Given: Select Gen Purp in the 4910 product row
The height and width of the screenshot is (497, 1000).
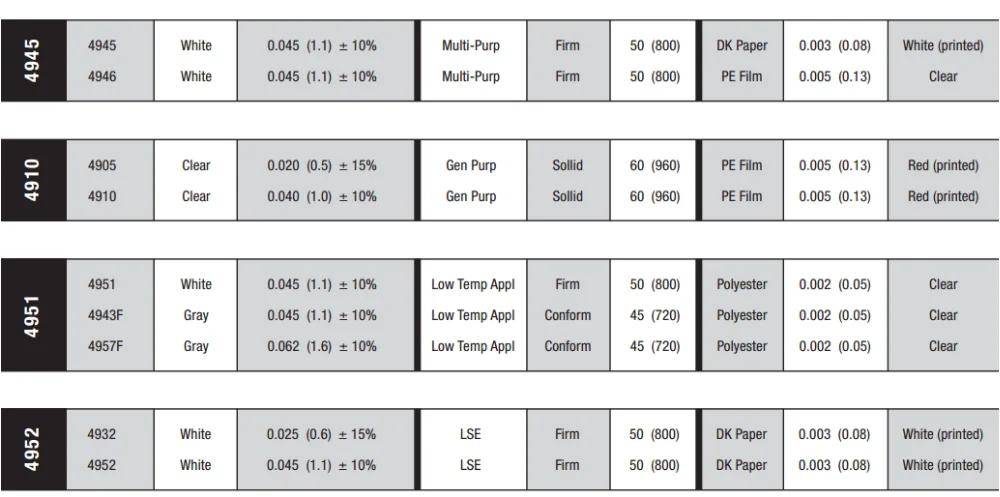Looking at the screenshot, I should tap(471, 196).
